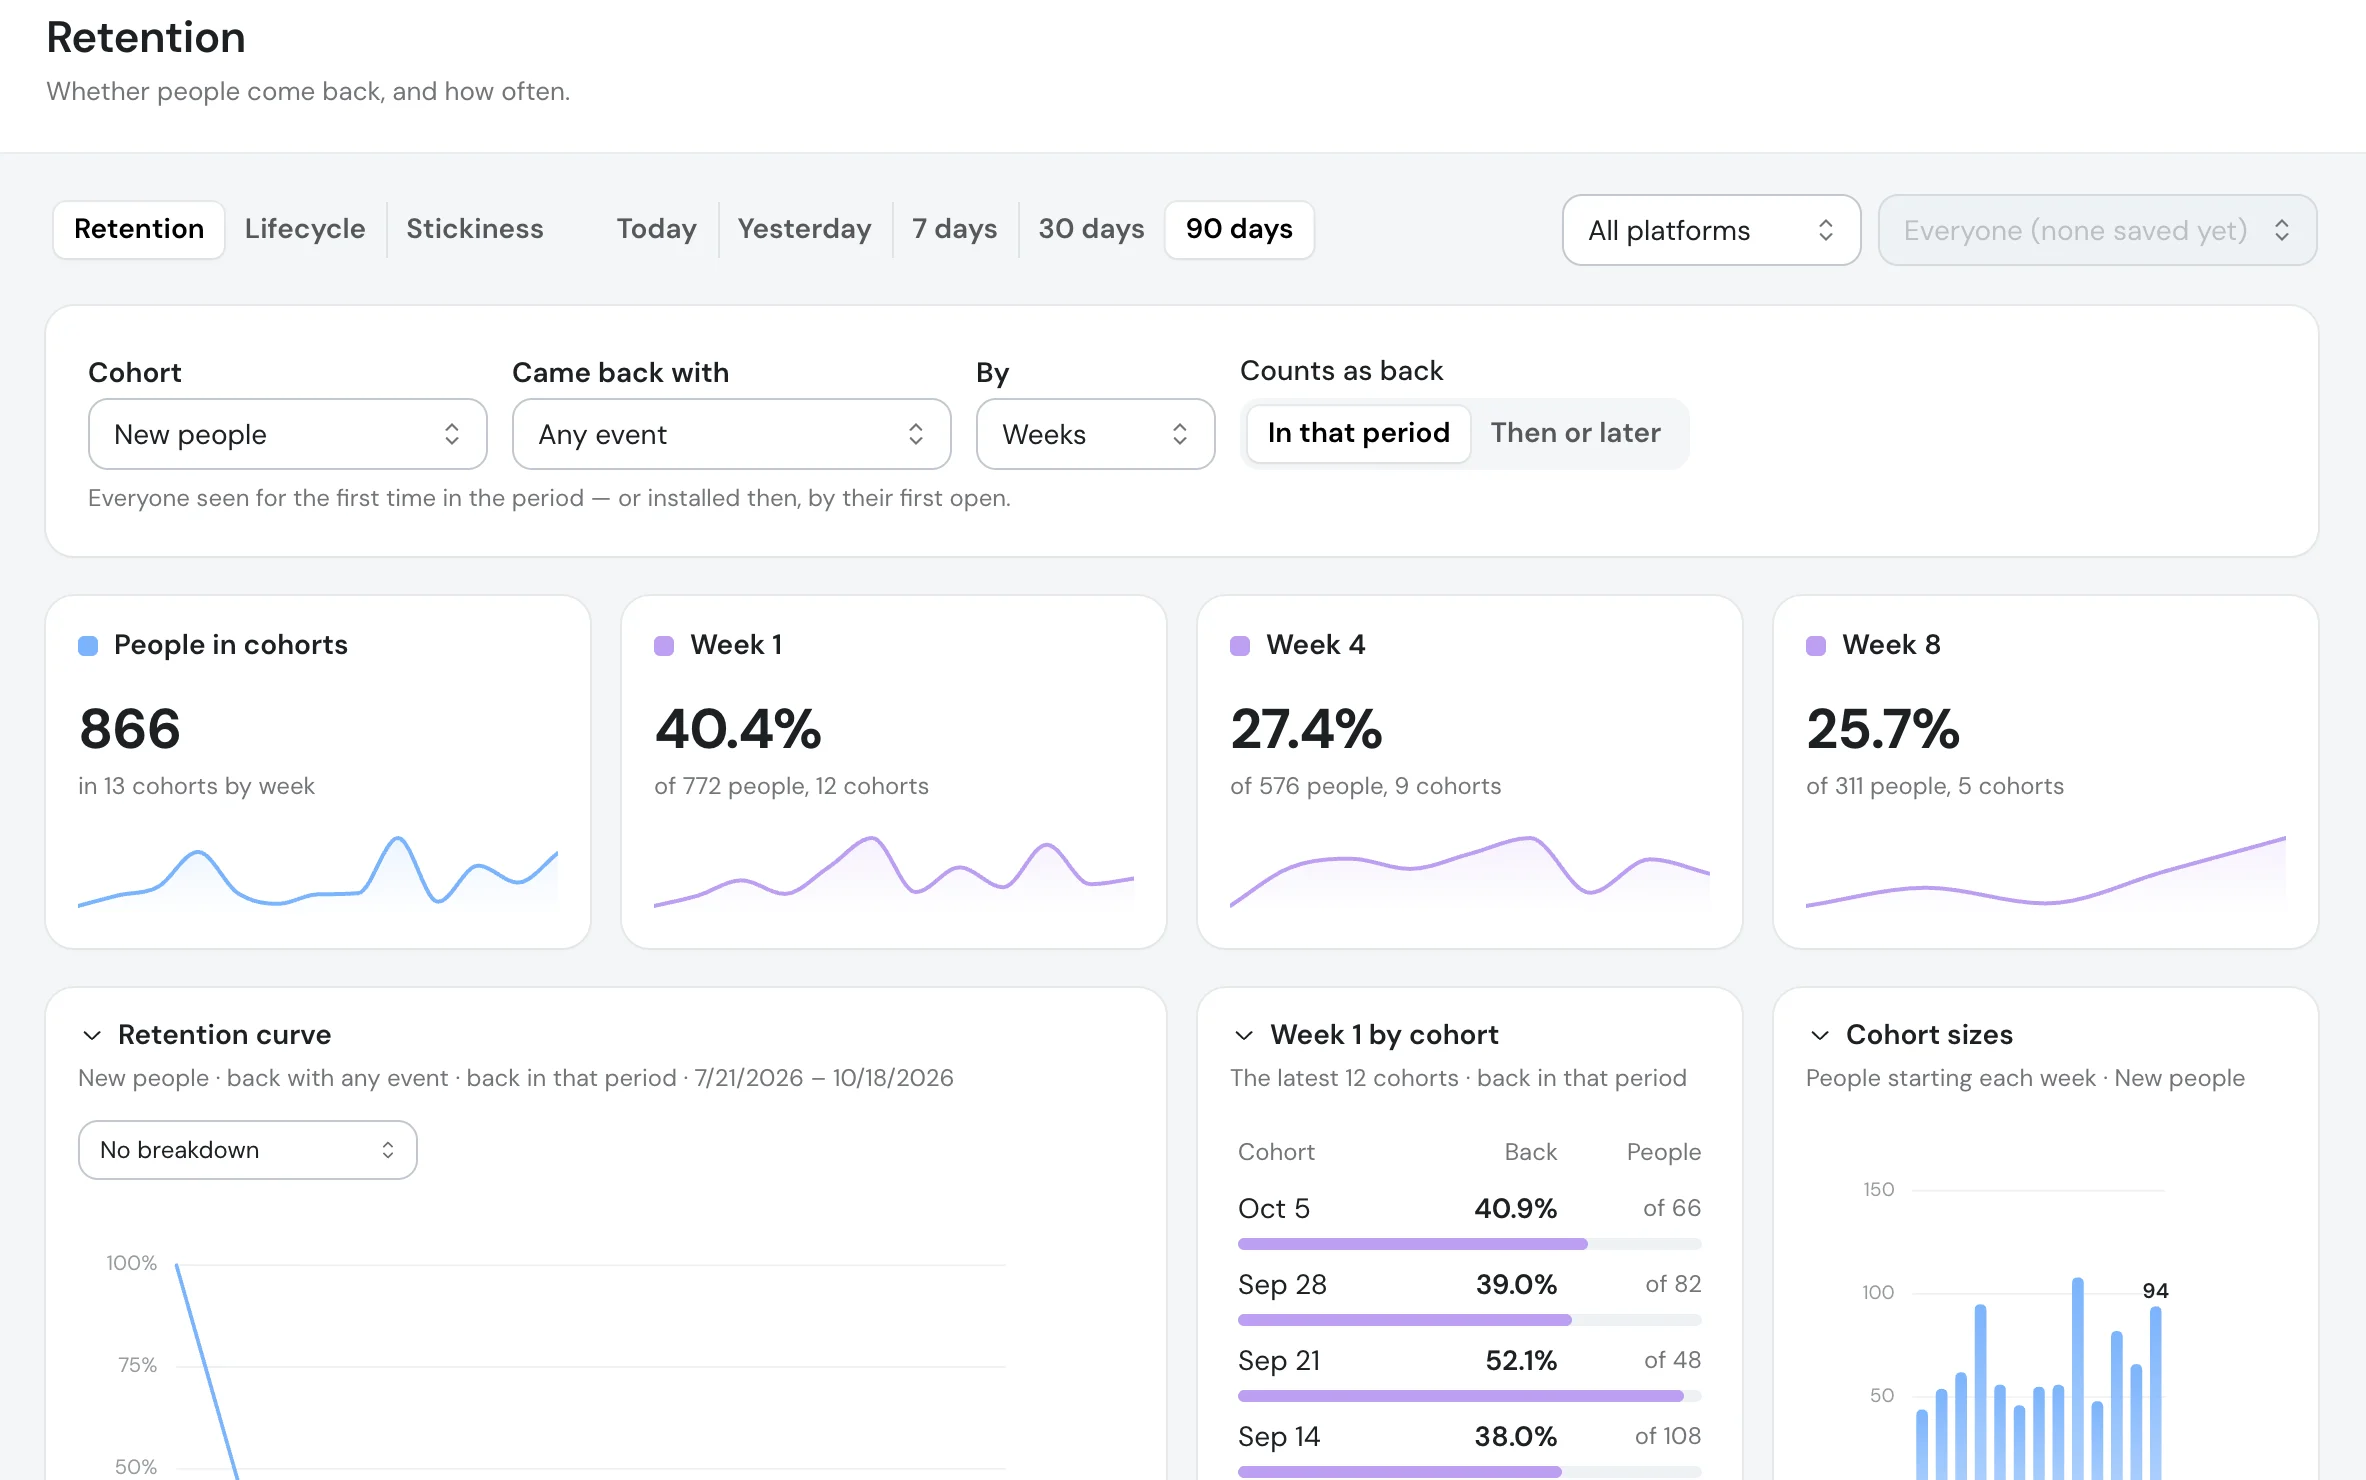Click the 866 people count

point(130,729)
